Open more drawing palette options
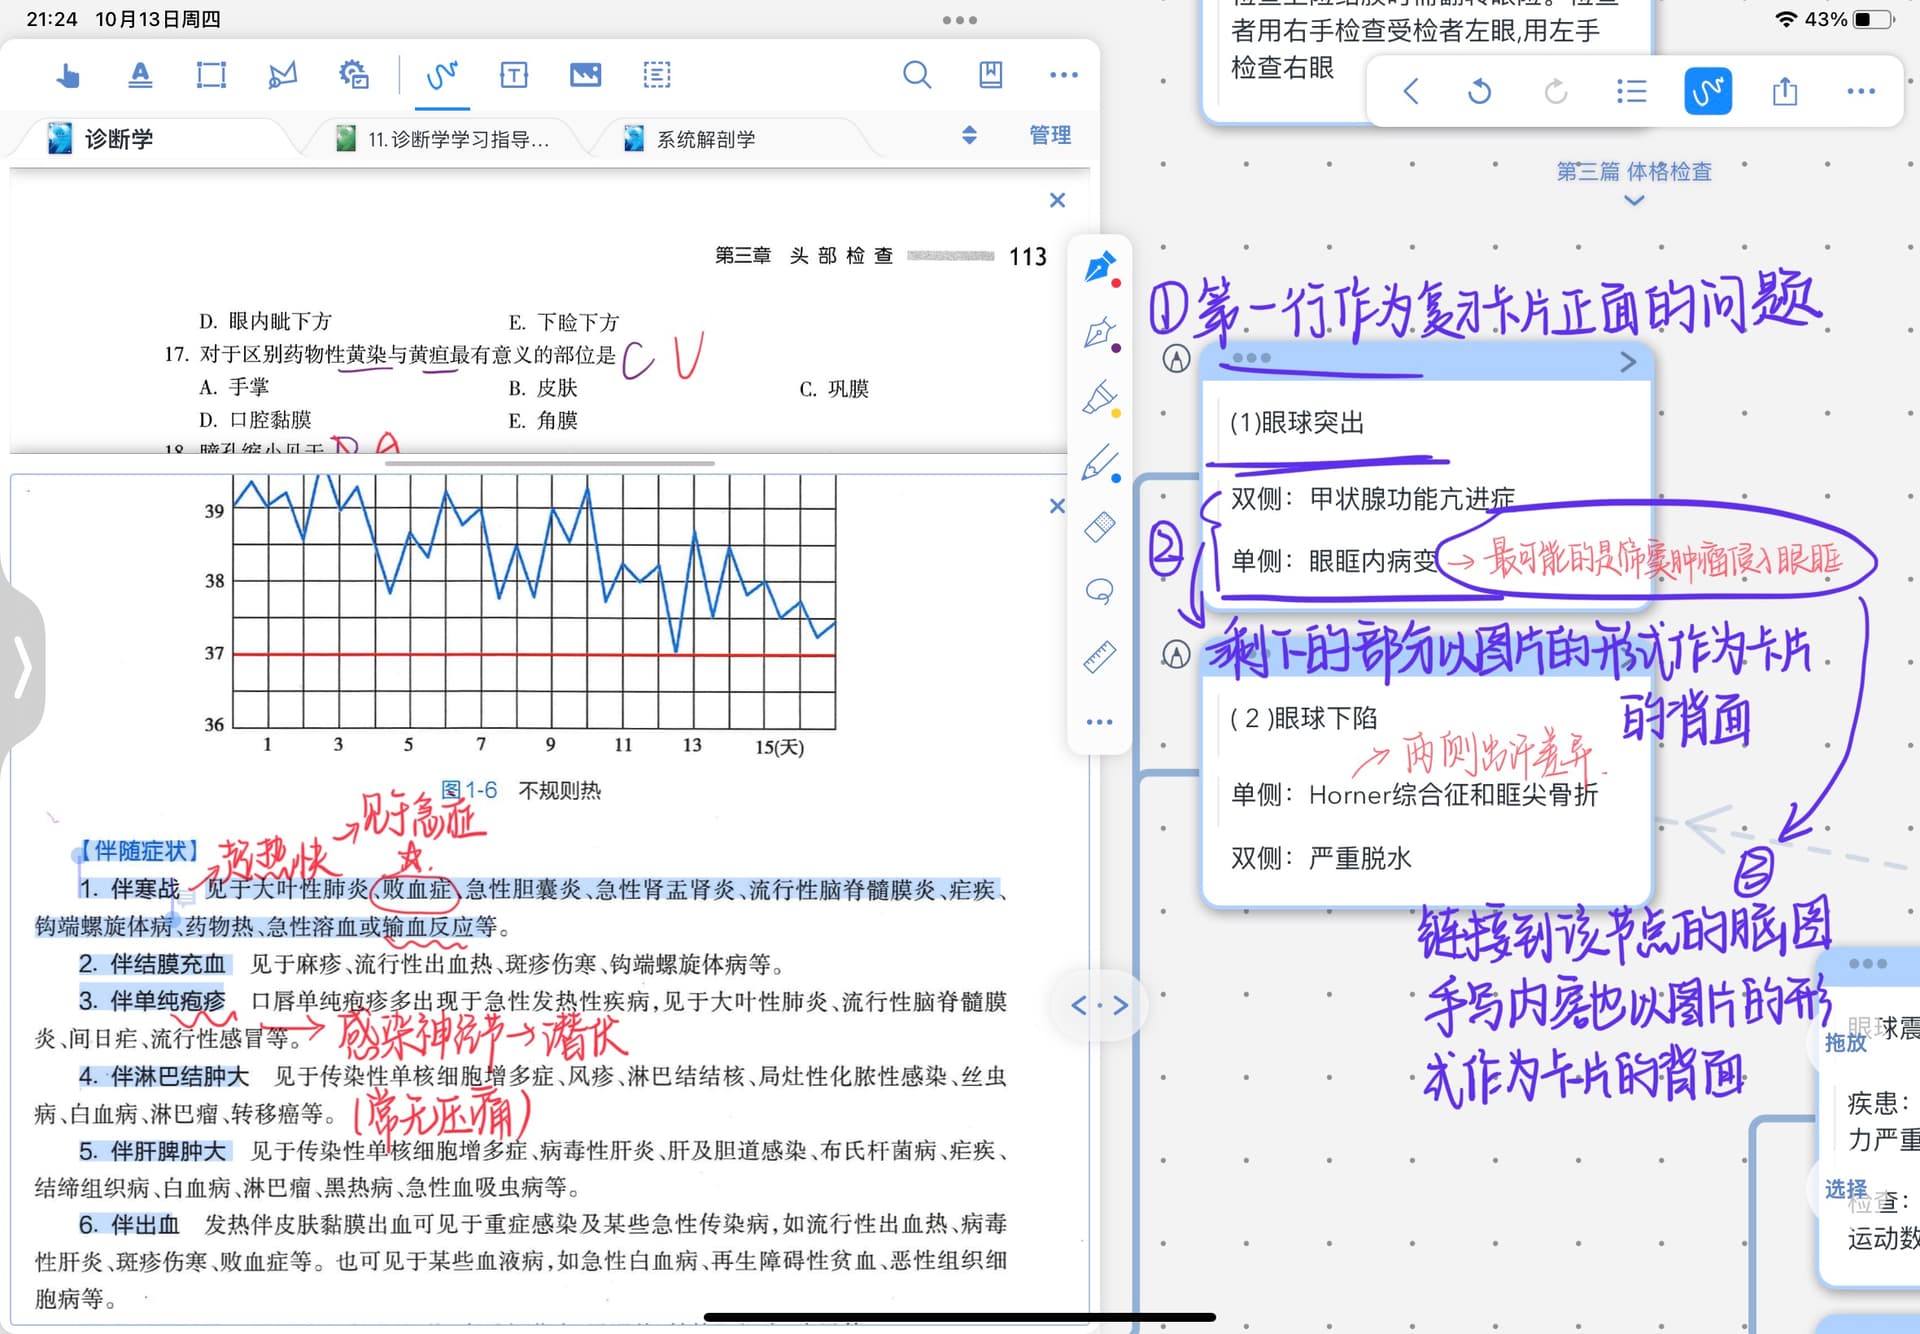 [1100, 722]
